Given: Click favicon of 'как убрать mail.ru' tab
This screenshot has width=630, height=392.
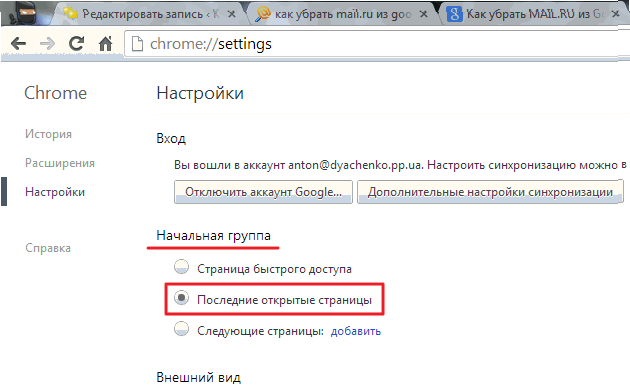Looking at the screenshot, I should tap(263, 14).
